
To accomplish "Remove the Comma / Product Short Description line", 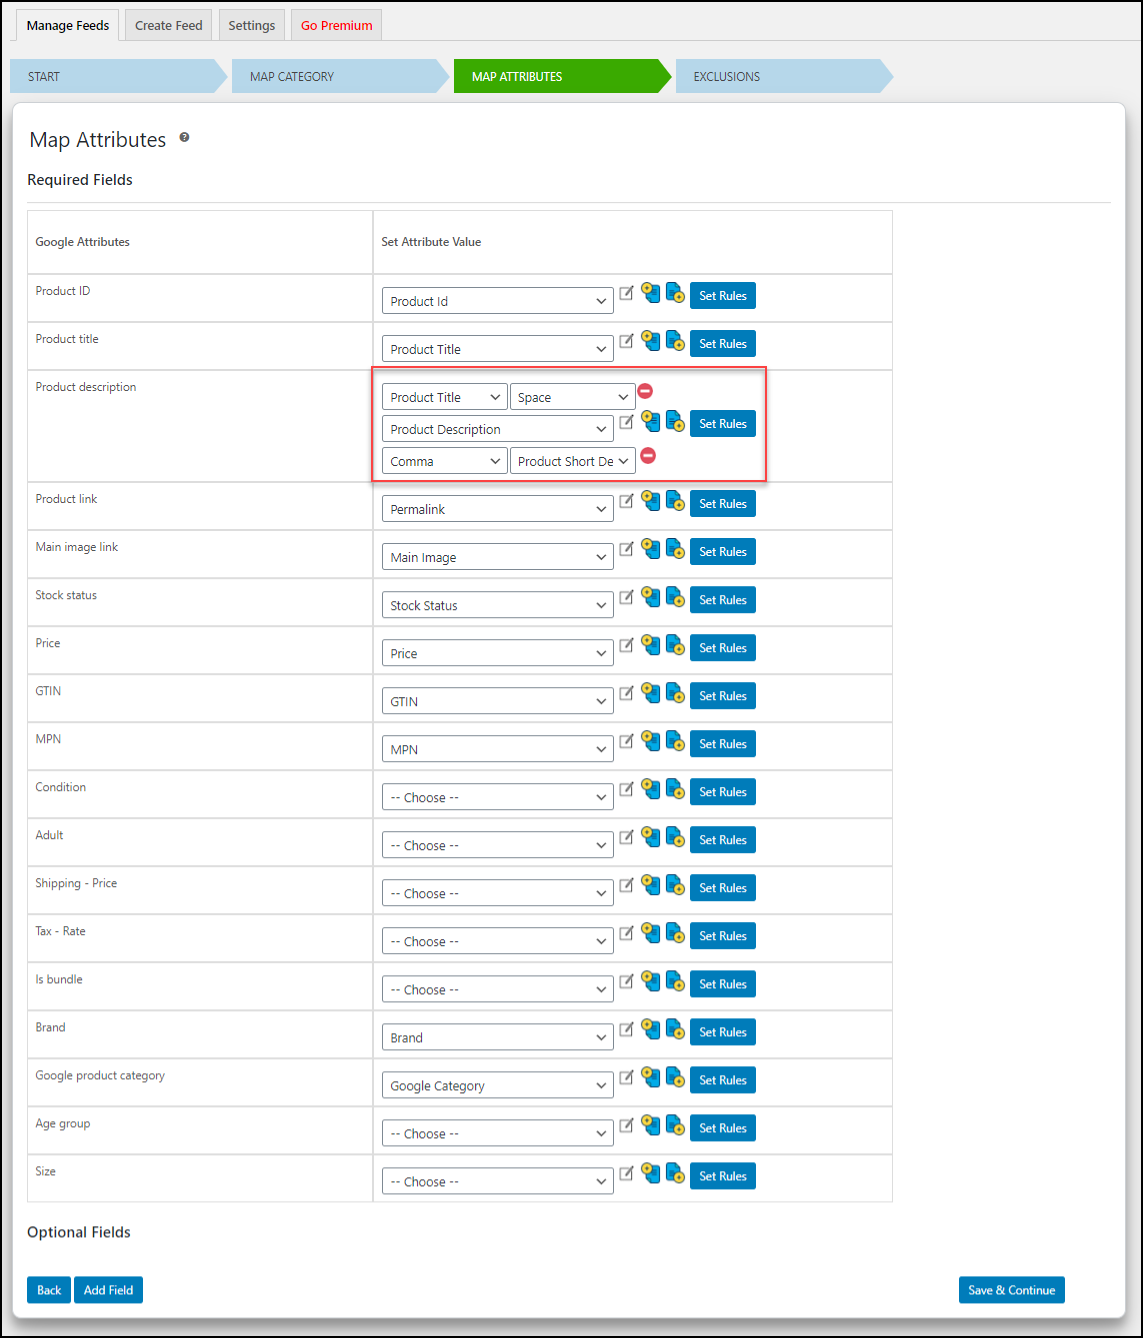I will coord(648,455).
